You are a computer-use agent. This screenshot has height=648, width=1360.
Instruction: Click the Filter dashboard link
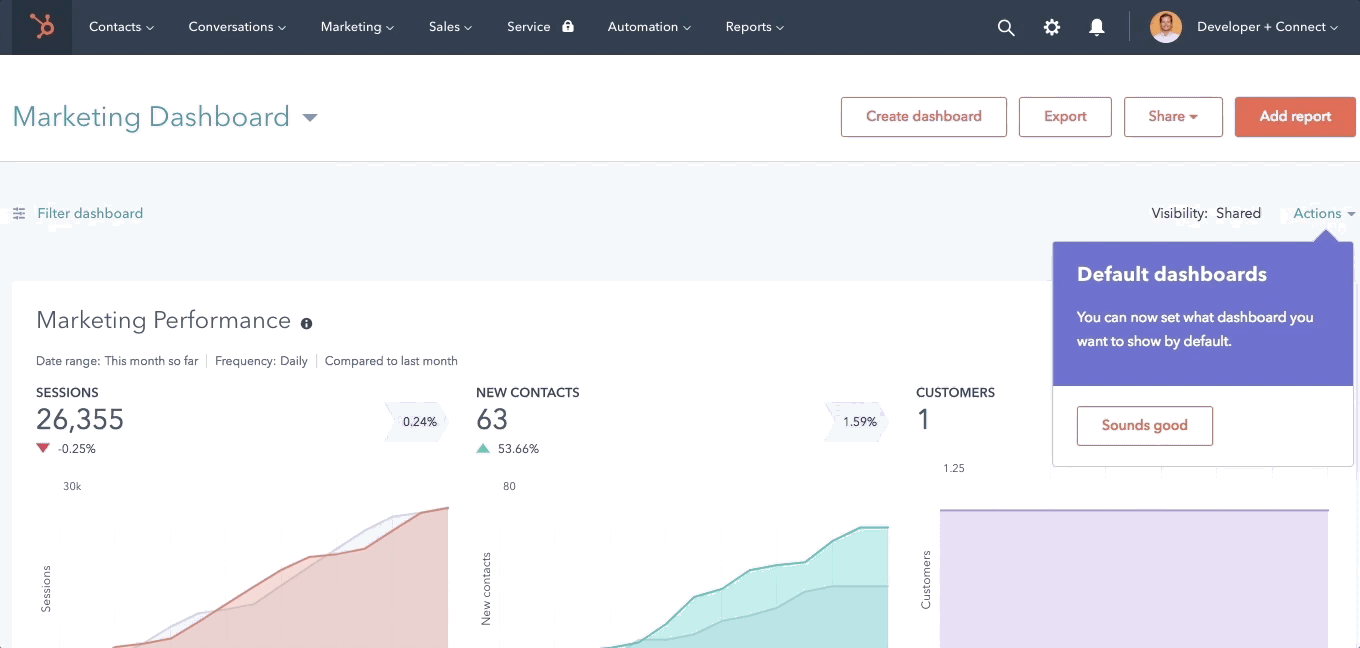coord(90,213)
